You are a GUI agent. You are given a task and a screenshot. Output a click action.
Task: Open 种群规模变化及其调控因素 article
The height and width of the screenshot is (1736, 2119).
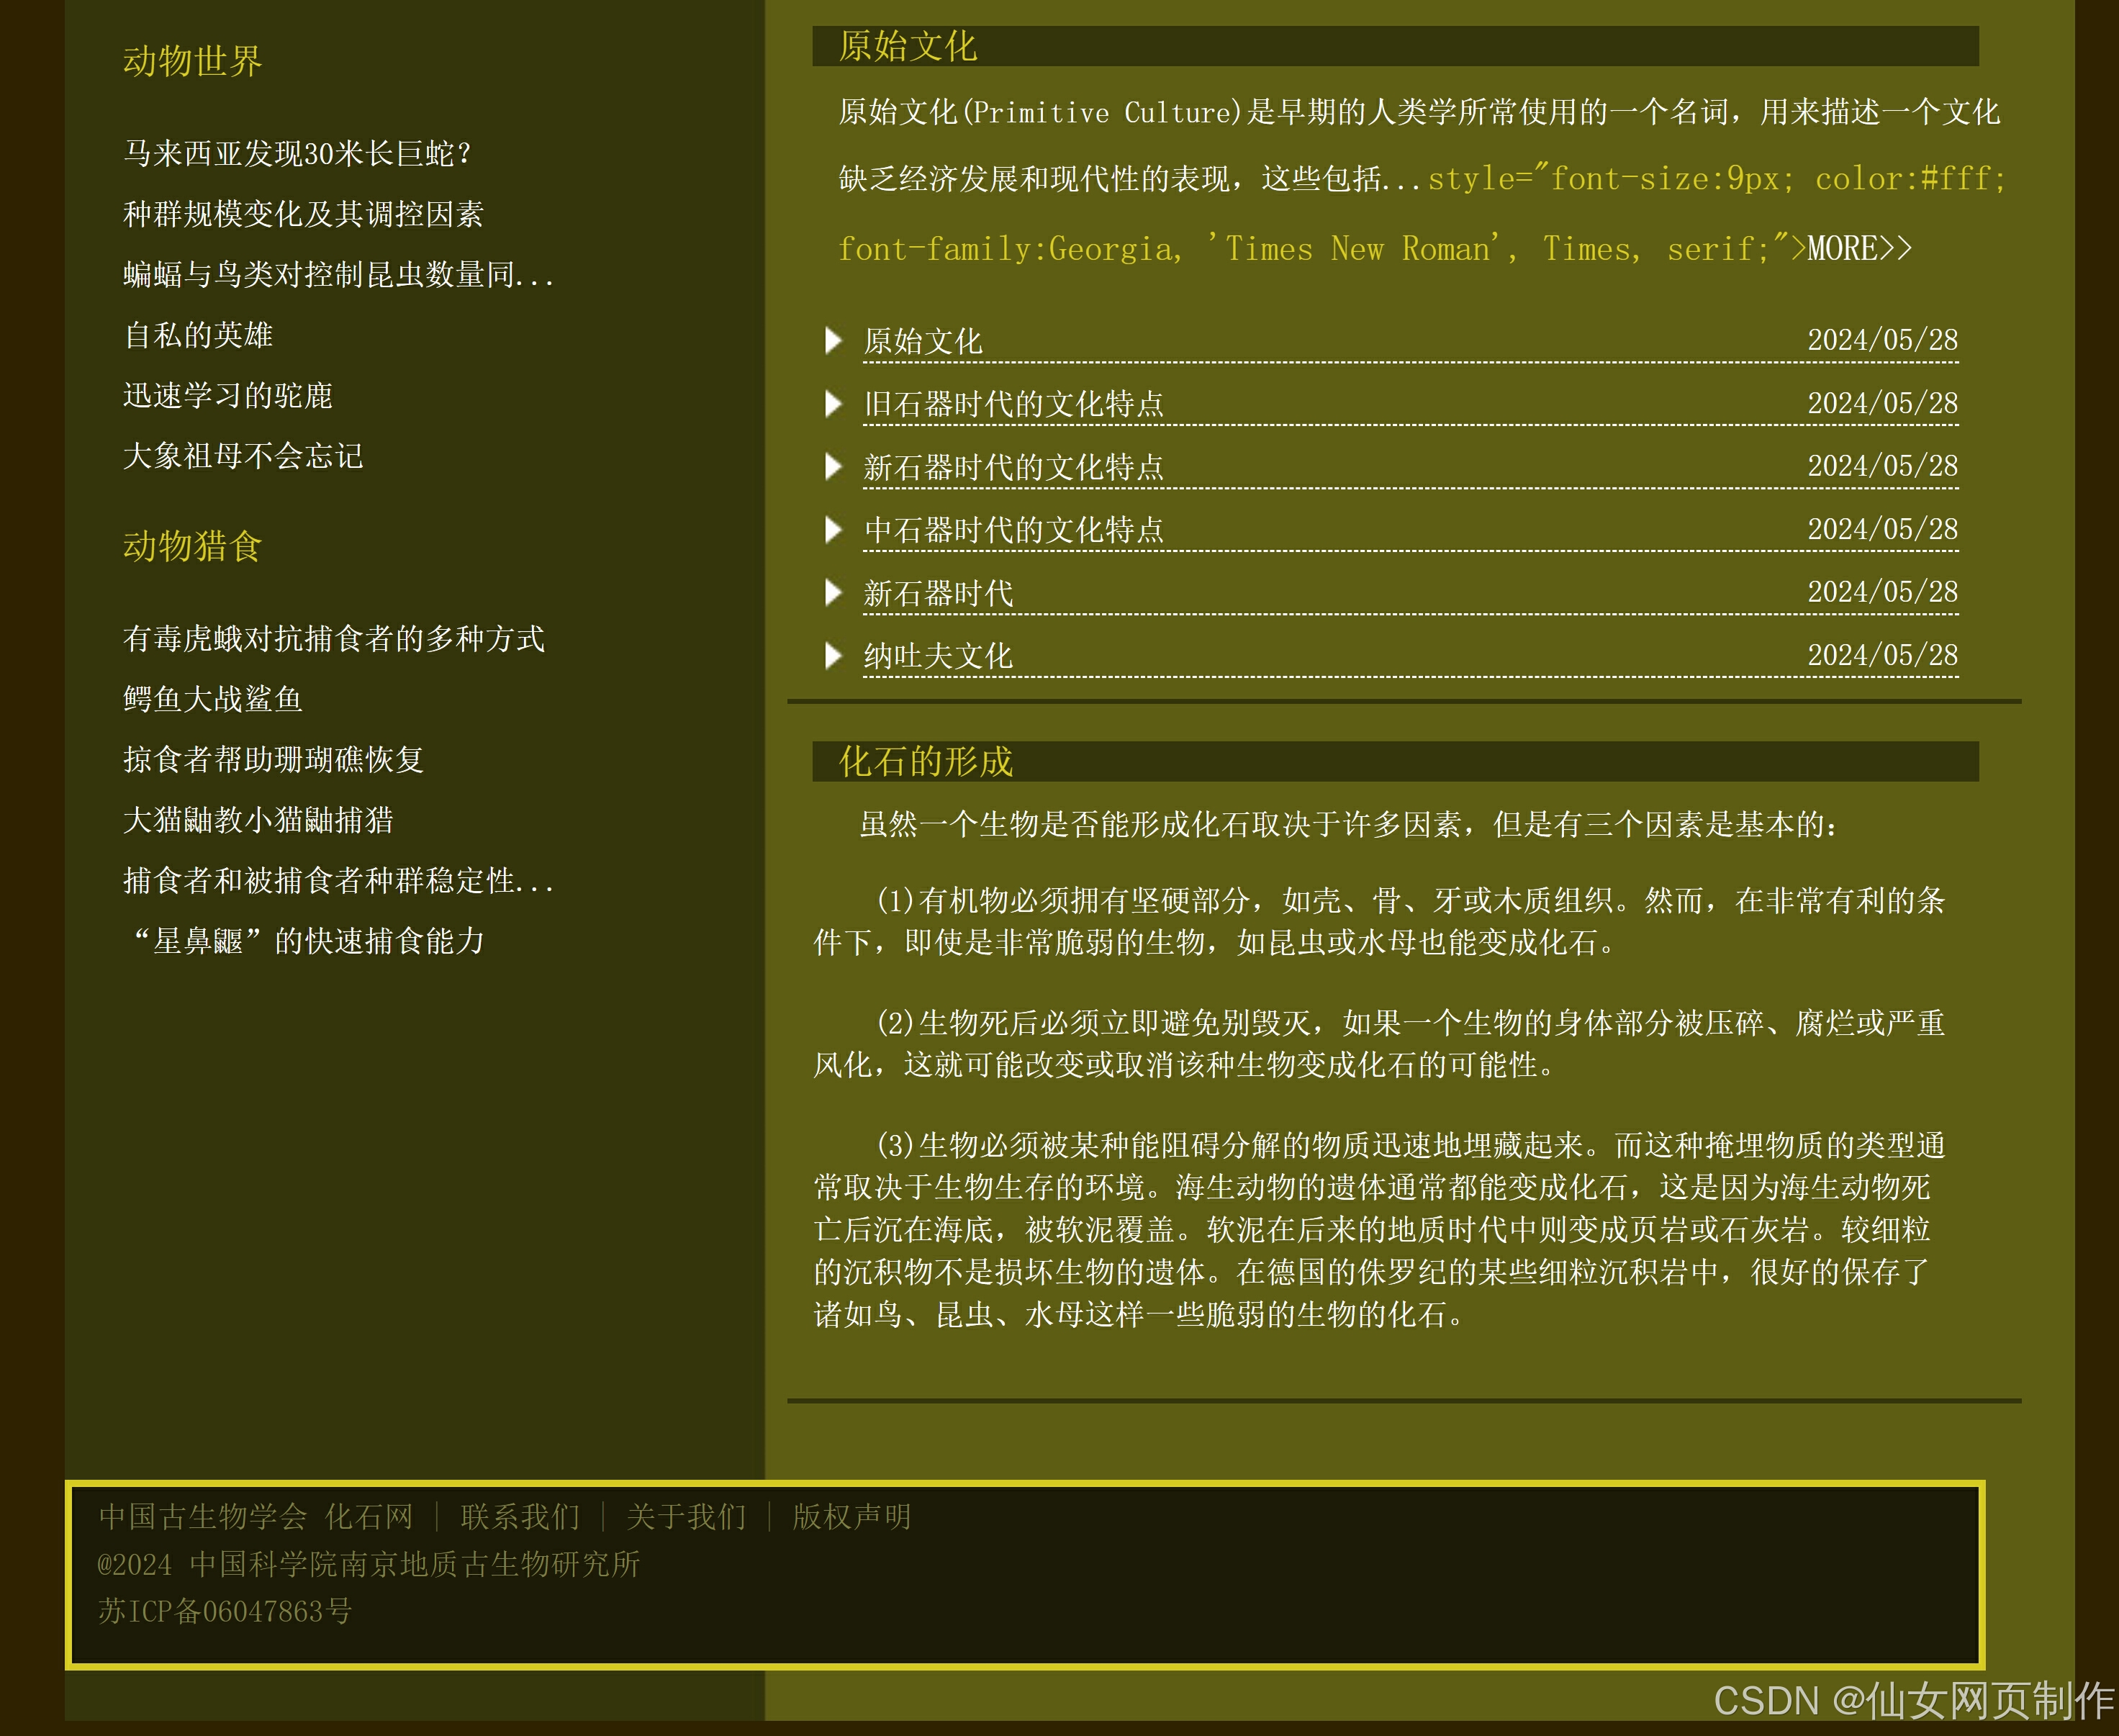303,214
